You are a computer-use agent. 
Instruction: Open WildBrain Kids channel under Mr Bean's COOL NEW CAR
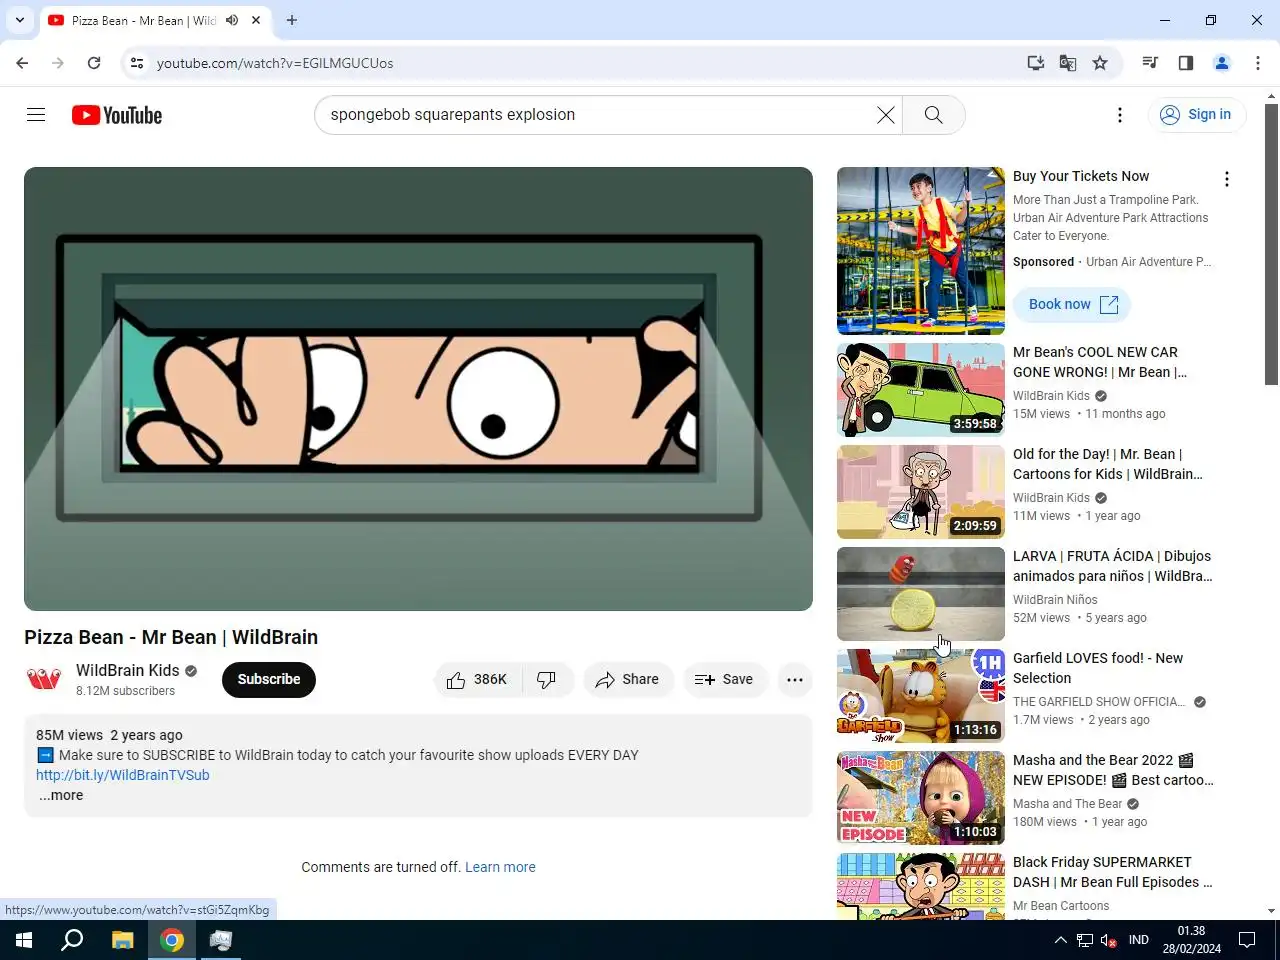(1051, 396)
